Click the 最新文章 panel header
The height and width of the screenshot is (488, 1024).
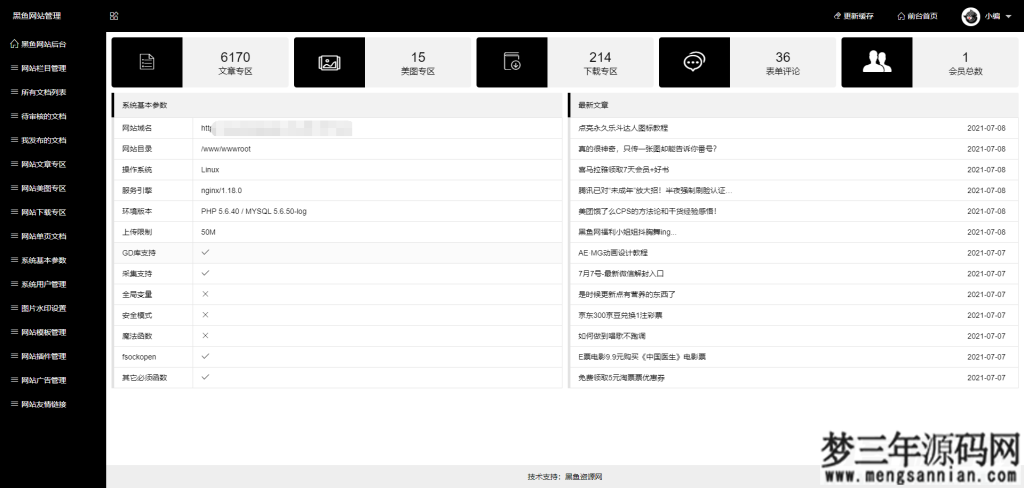tap(793, 105)
